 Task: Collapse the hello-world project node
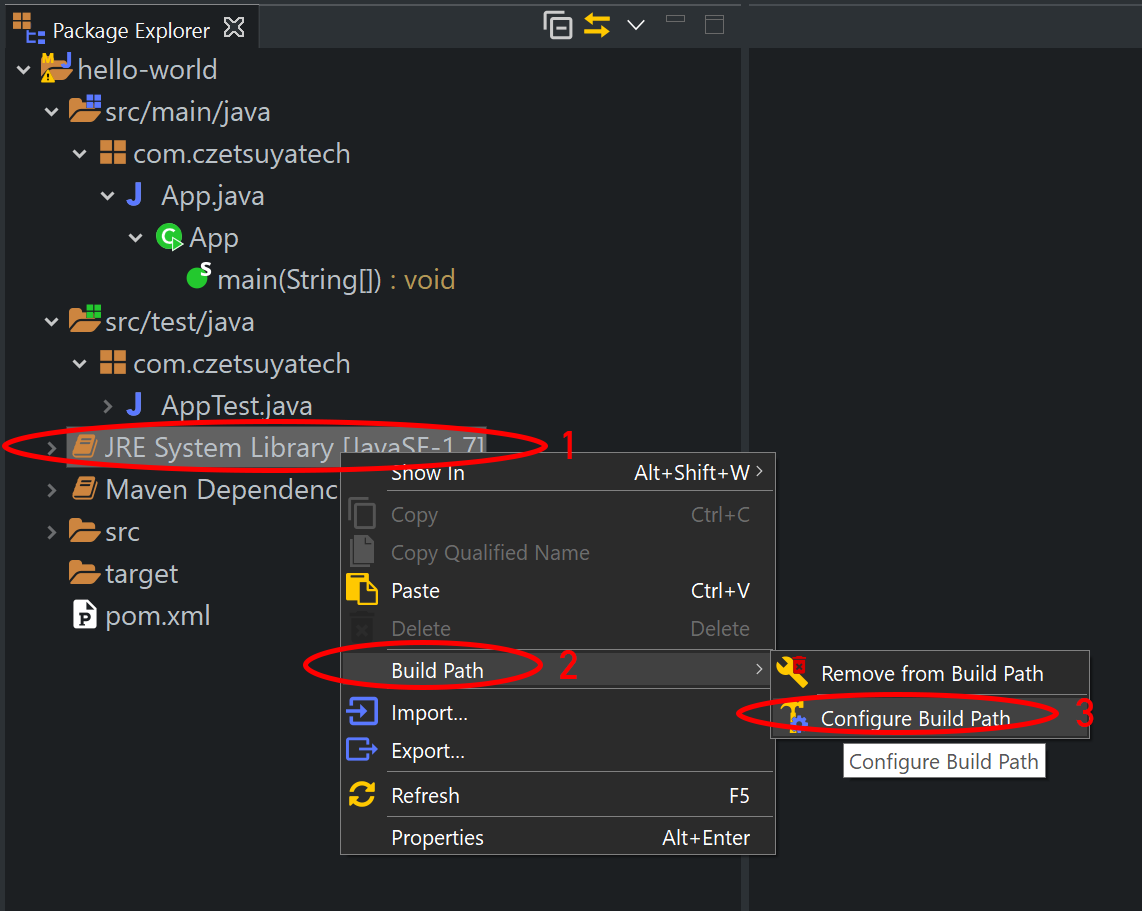(x=22, y=69)
